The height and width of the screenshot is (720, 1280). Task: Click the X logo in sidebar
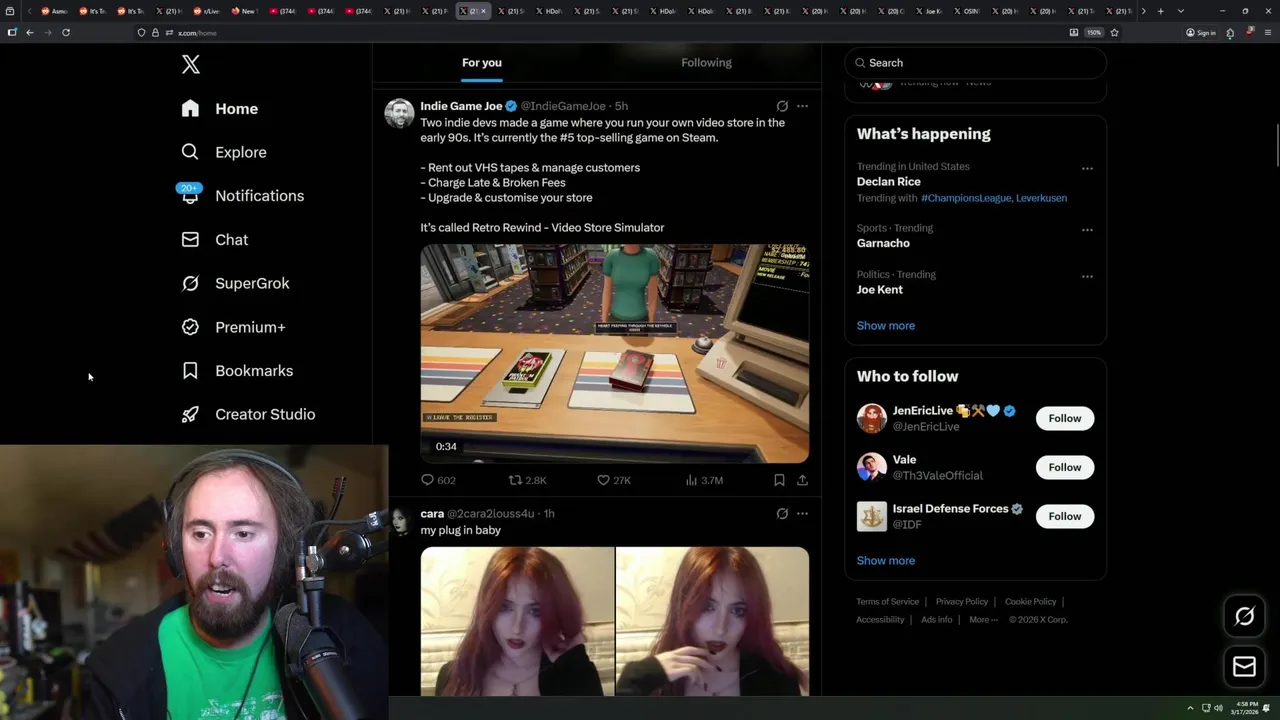pos(191,65)
